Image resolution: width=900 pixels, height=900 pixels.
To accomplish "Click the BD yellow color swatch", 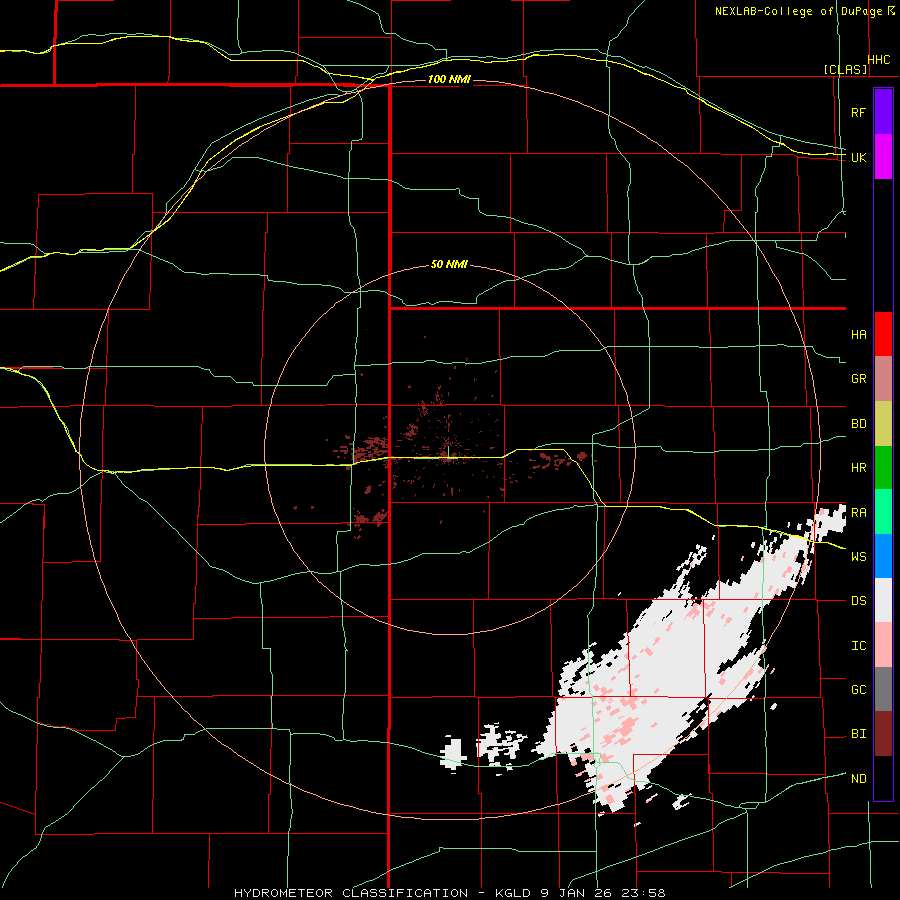I will point(883,424).
